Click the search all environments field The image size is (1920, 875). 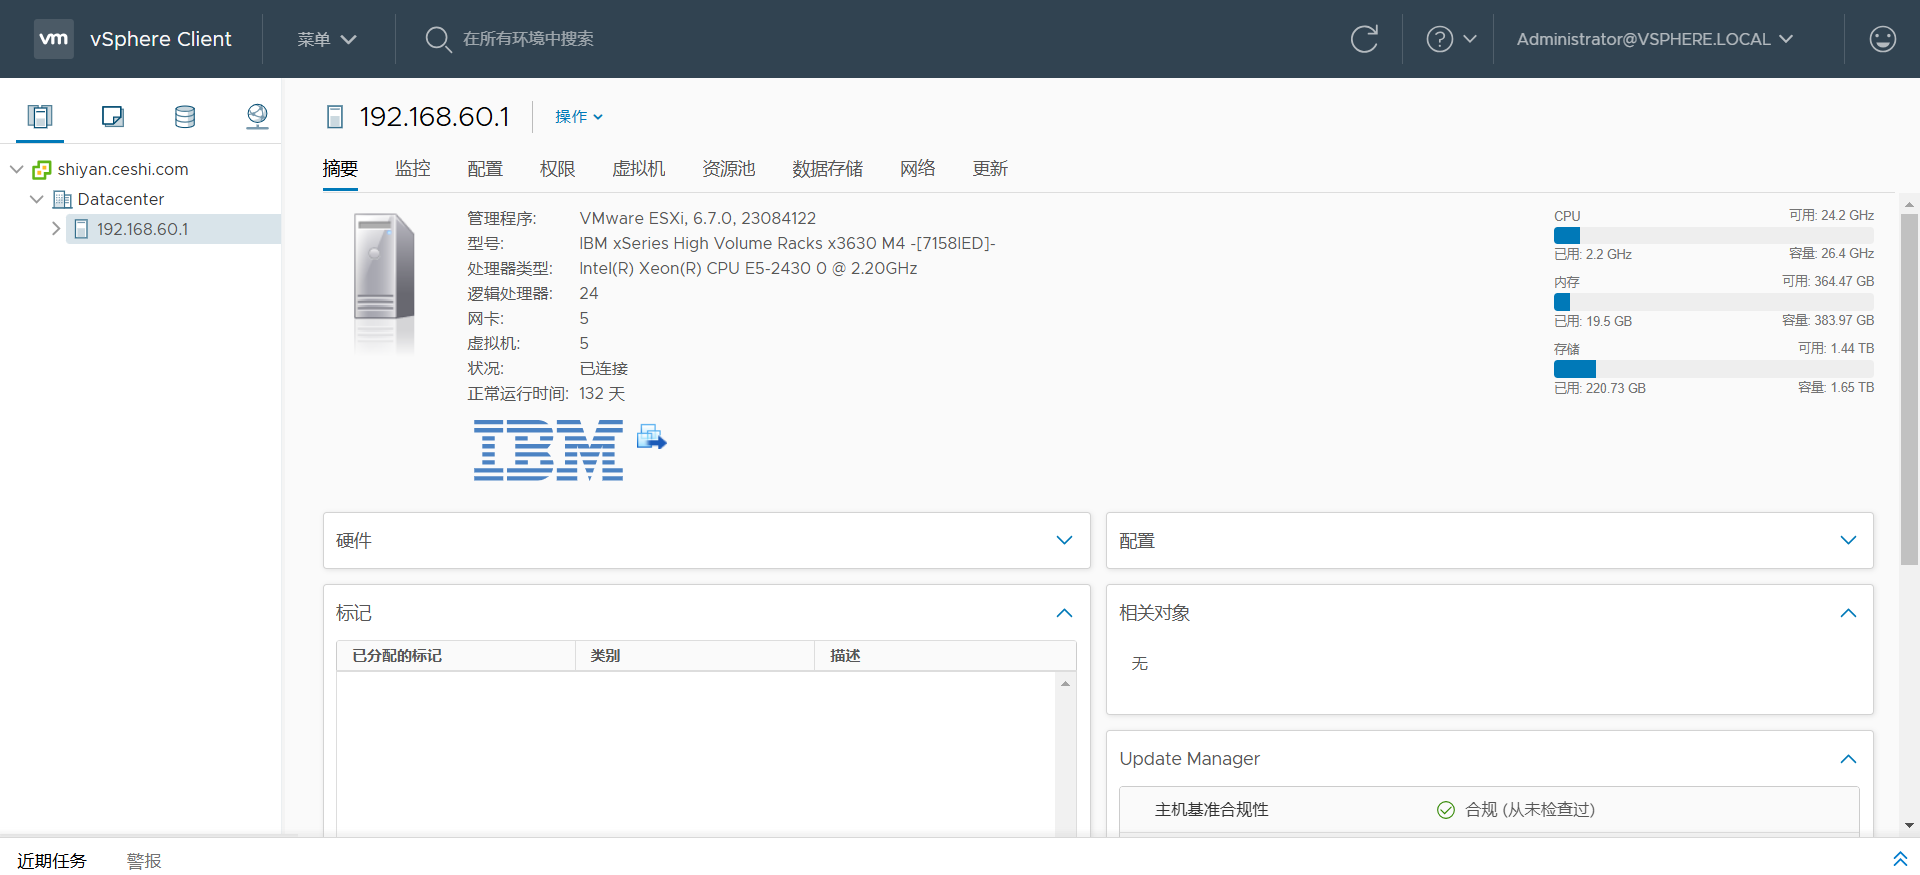528,39
